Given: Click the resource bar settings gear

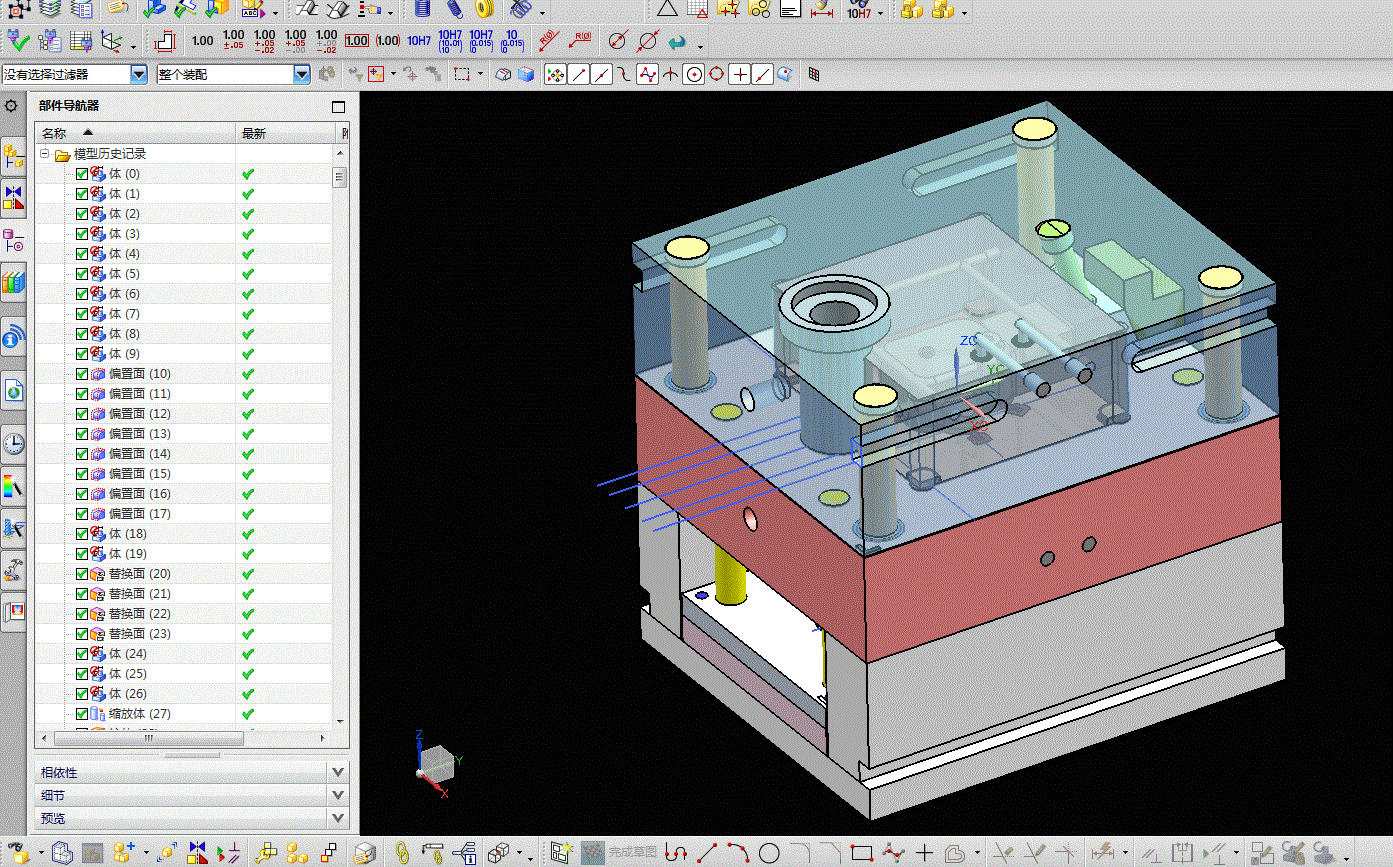Looking at the screenshot, I should 12,106.
